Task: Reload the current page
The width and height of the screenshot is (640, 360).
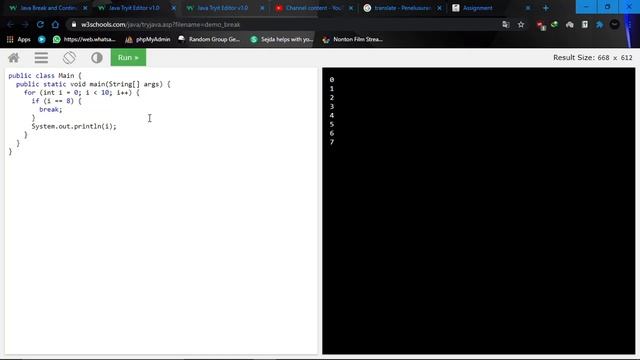Action: click(x=40, y=24)
